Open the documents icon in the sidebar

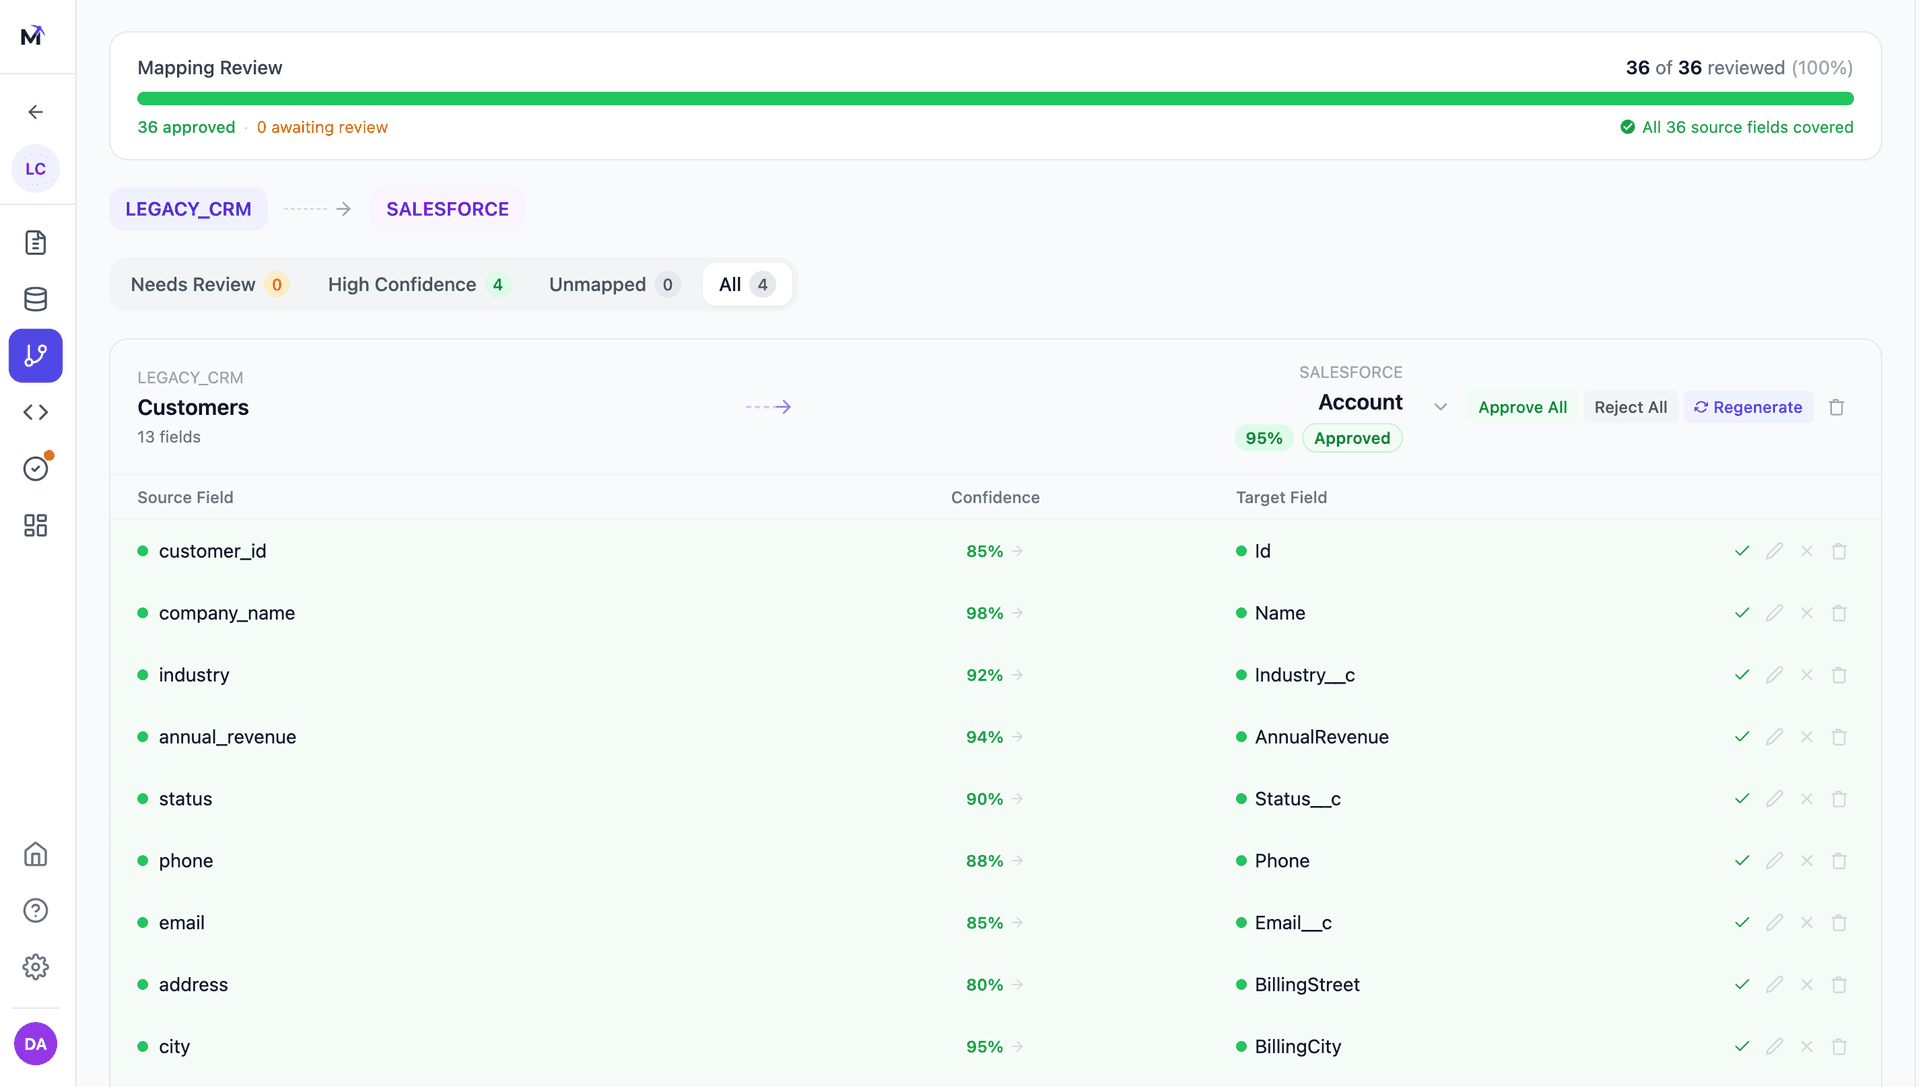(35, 242)
